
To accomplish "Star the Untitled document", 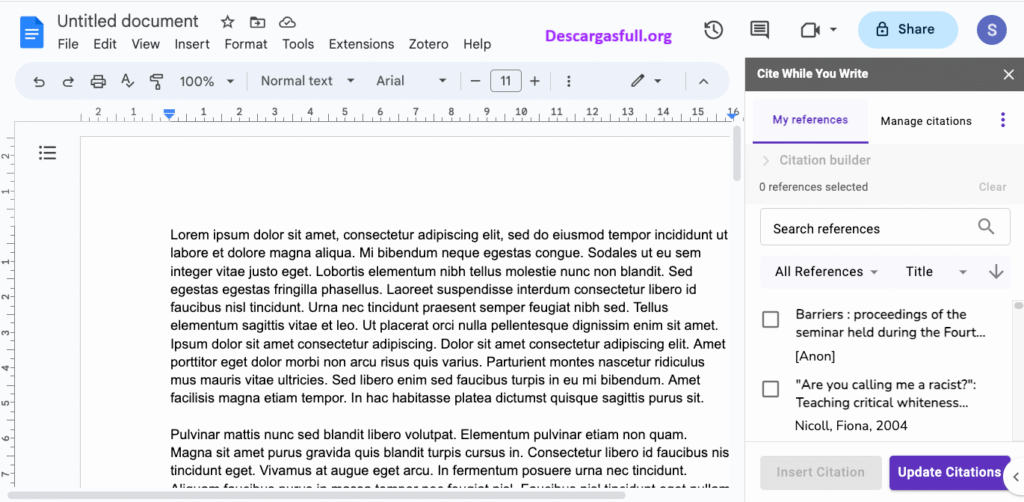I will click(x=227, y=22).
